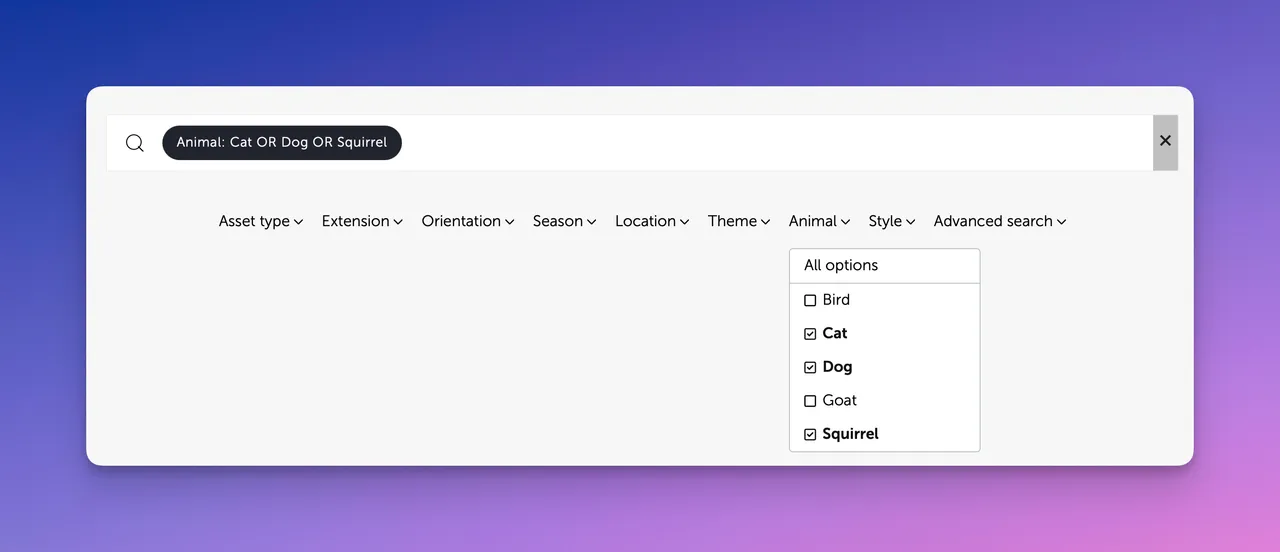The height and width of the screenshot is (552, 1280).
Task: Uncheck the Dog option
Action: (810, 367)
